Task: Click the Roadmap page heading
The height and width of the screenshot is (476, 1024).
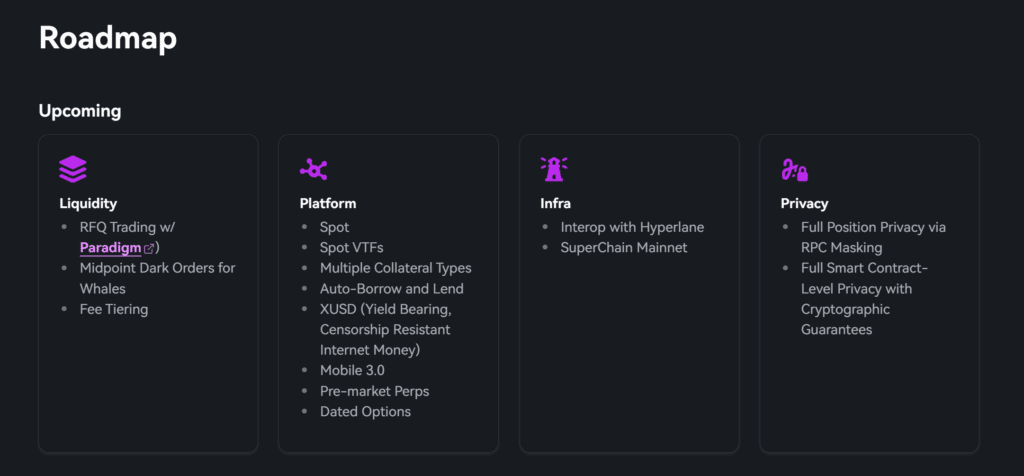Action: click(x=107, y=38)
